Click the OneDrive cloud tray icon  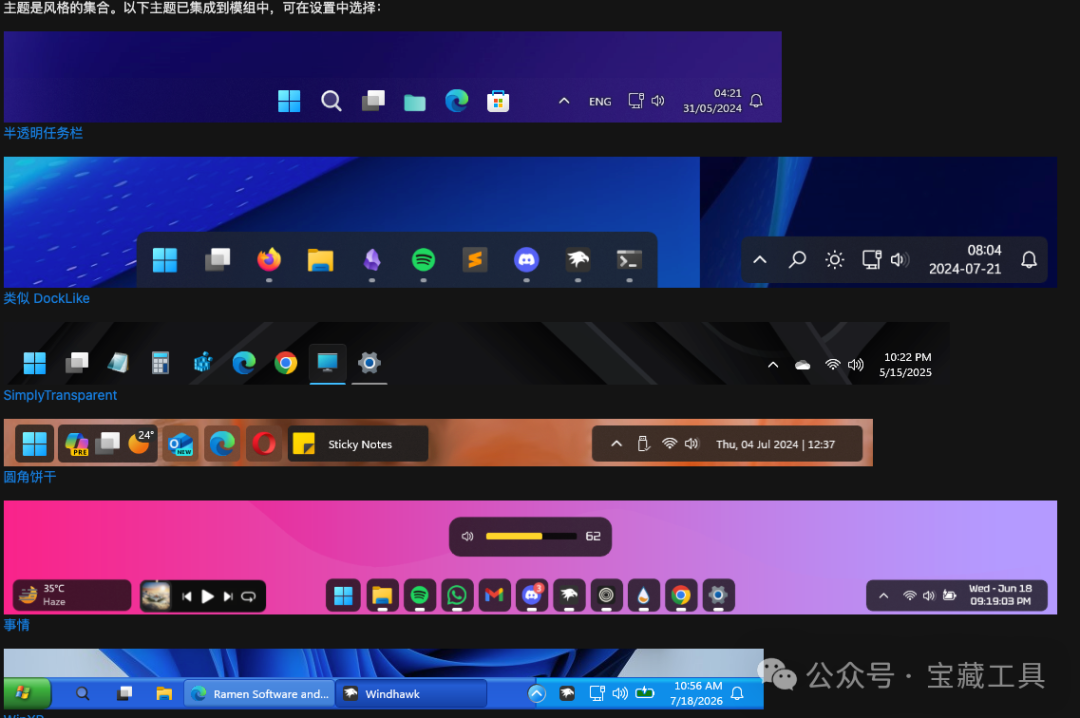tap(802, 365)
